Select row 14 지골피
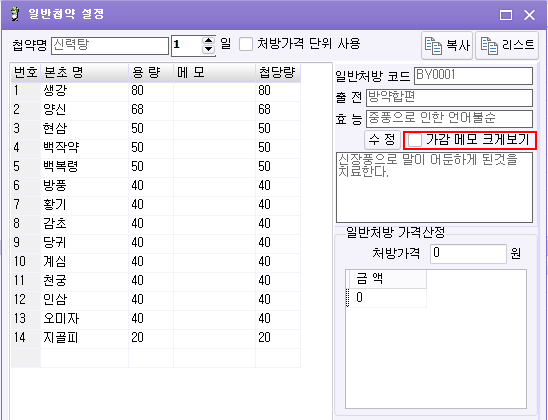Screen dimensions: 548x420 pos(156,339)
